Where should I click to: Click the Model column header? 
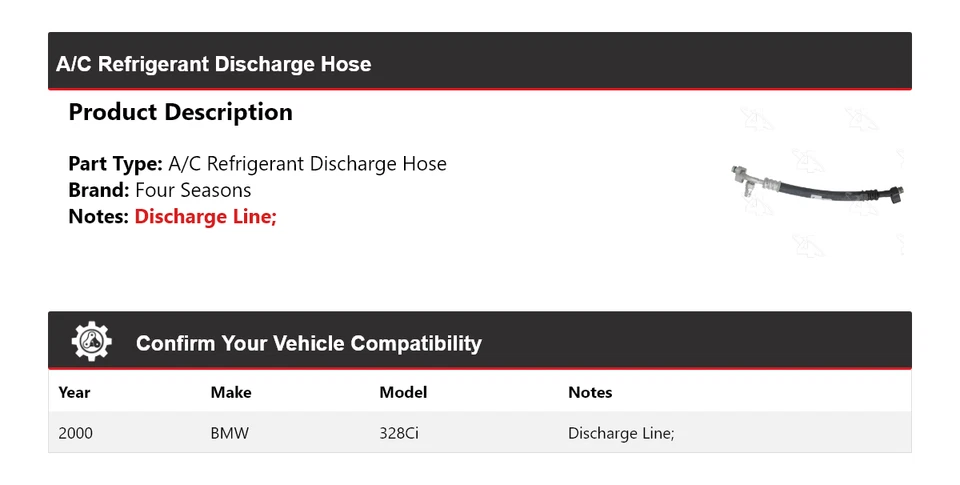pyautogui.click(x=403, y=393)
